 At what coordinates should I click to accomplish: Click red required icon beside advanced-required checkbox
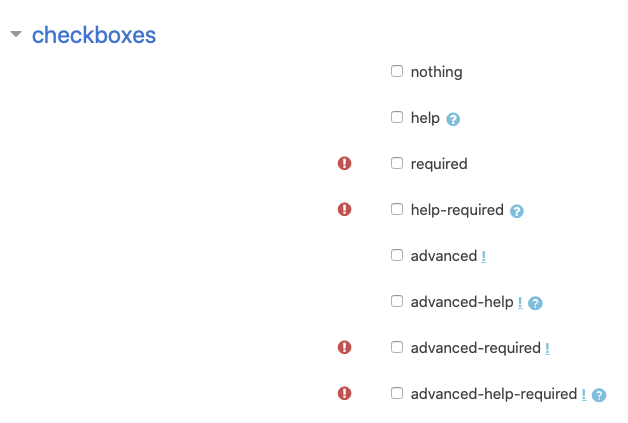[x=344, y=347]
